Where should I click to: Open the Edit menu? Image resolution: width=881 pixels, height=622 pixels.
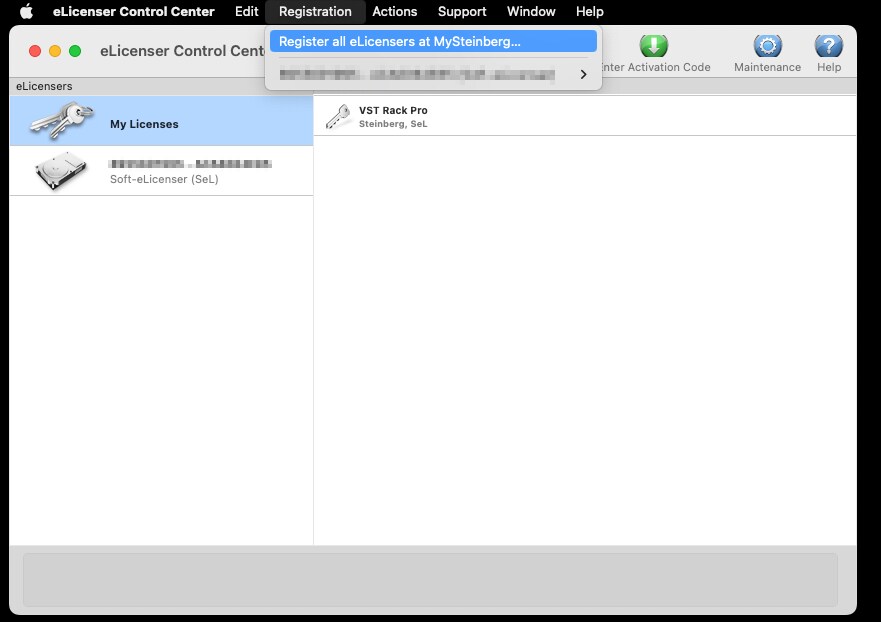pyautogui.click(x=246, y=12)
